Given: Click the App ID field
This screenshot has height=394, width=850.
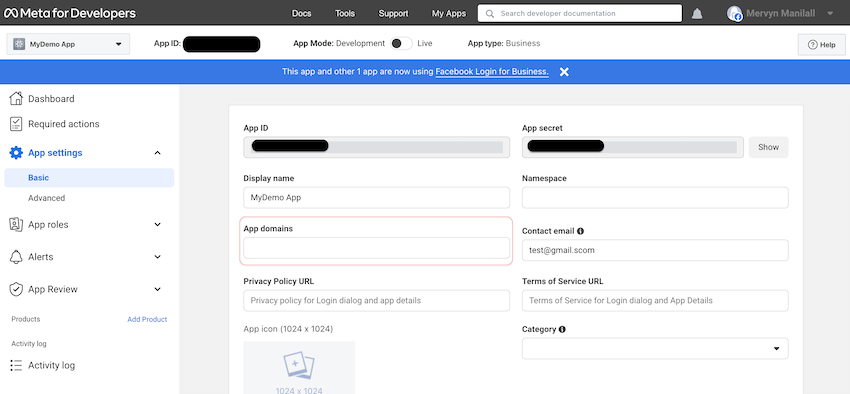Looking at the screenshot, I should click(376, 147).
